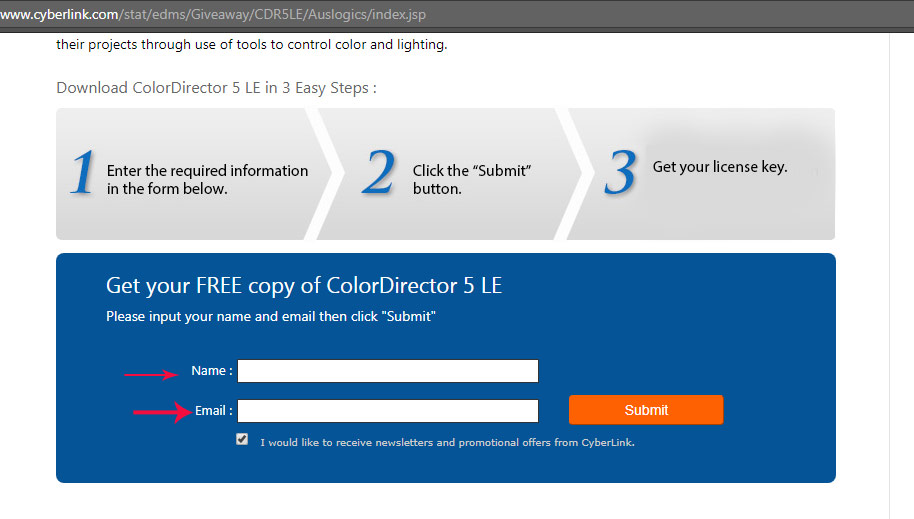Viewport: 914px width, 519px height.
Task: Click the step 1 text 'Enter the required information'
Action: click(x=208, y=171)
